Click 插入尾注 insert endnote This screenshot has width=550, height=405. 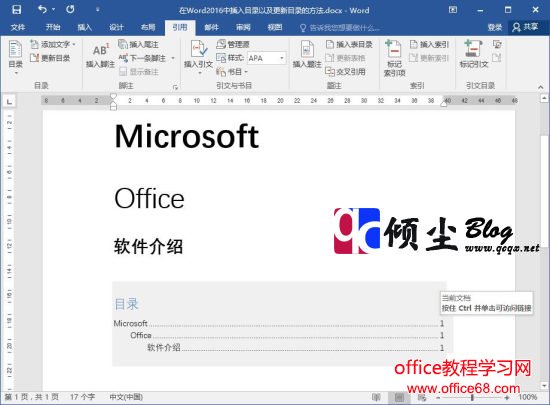tap(139, 45)
